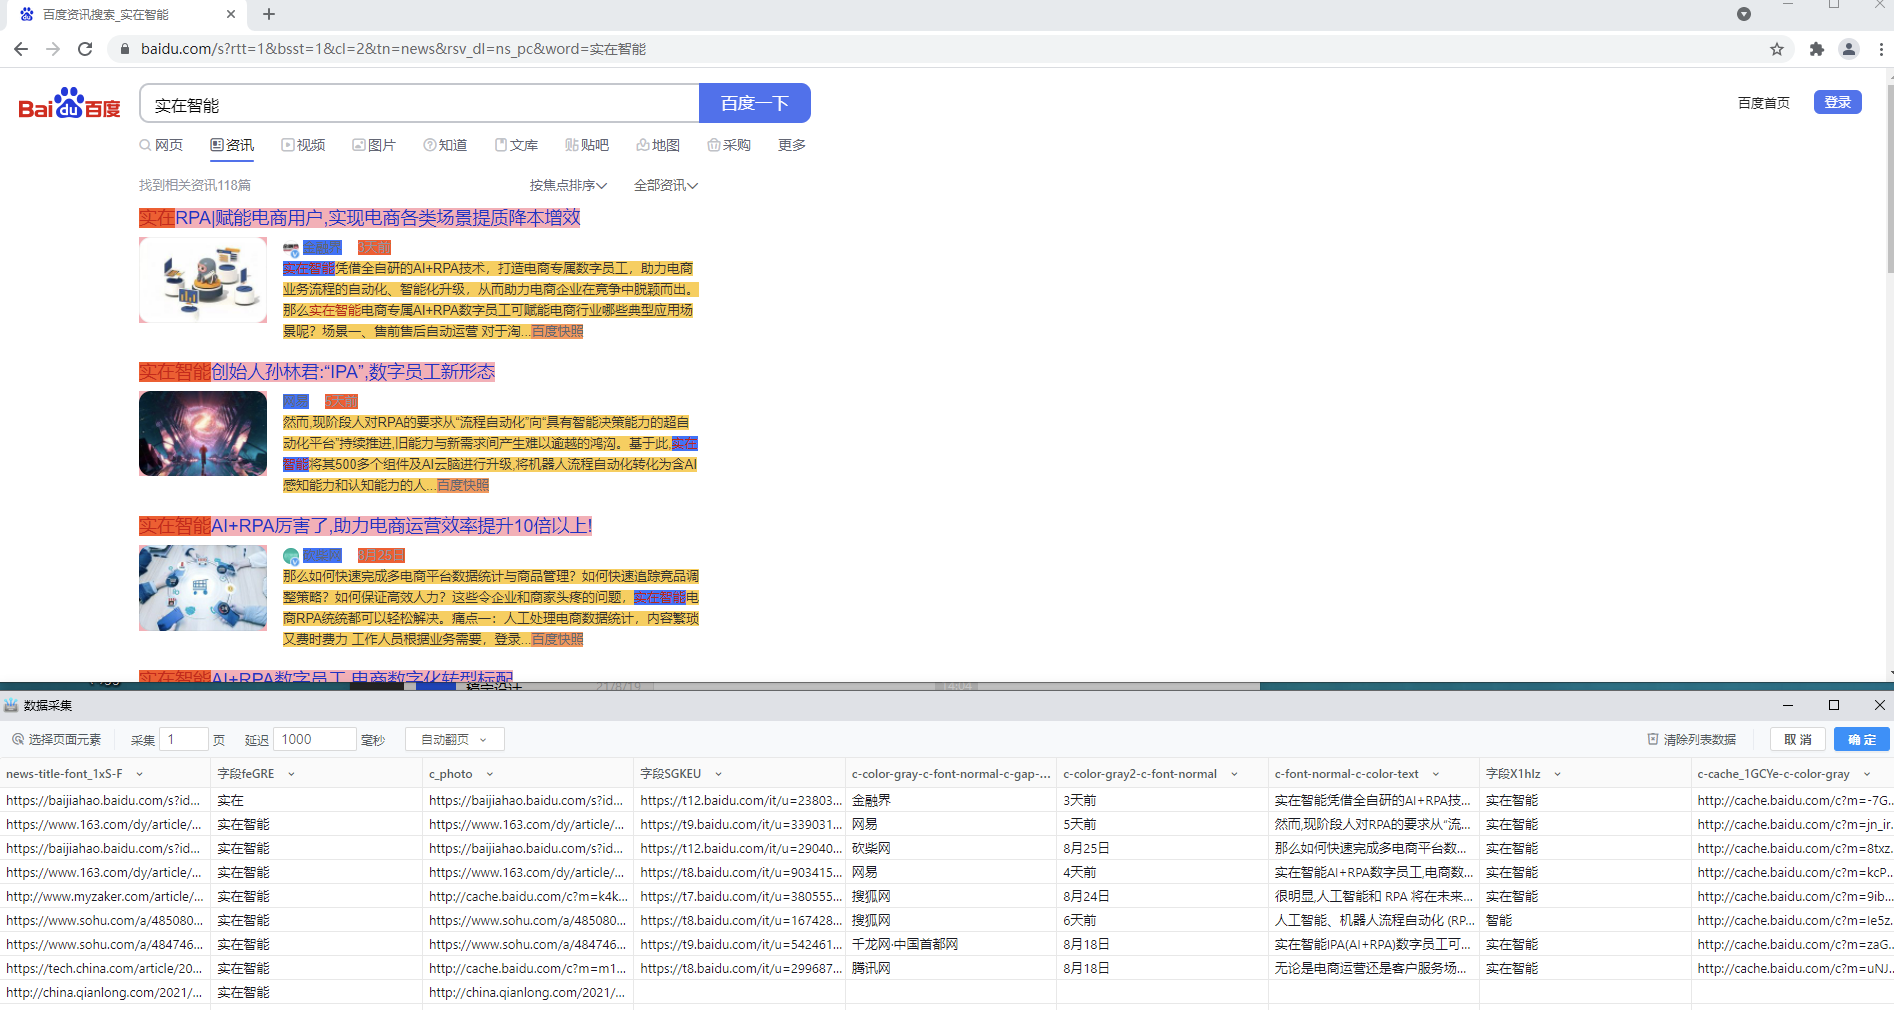Open the first news result thumbnail
Screen dimensions: 1894x1010
pos(203,280)
